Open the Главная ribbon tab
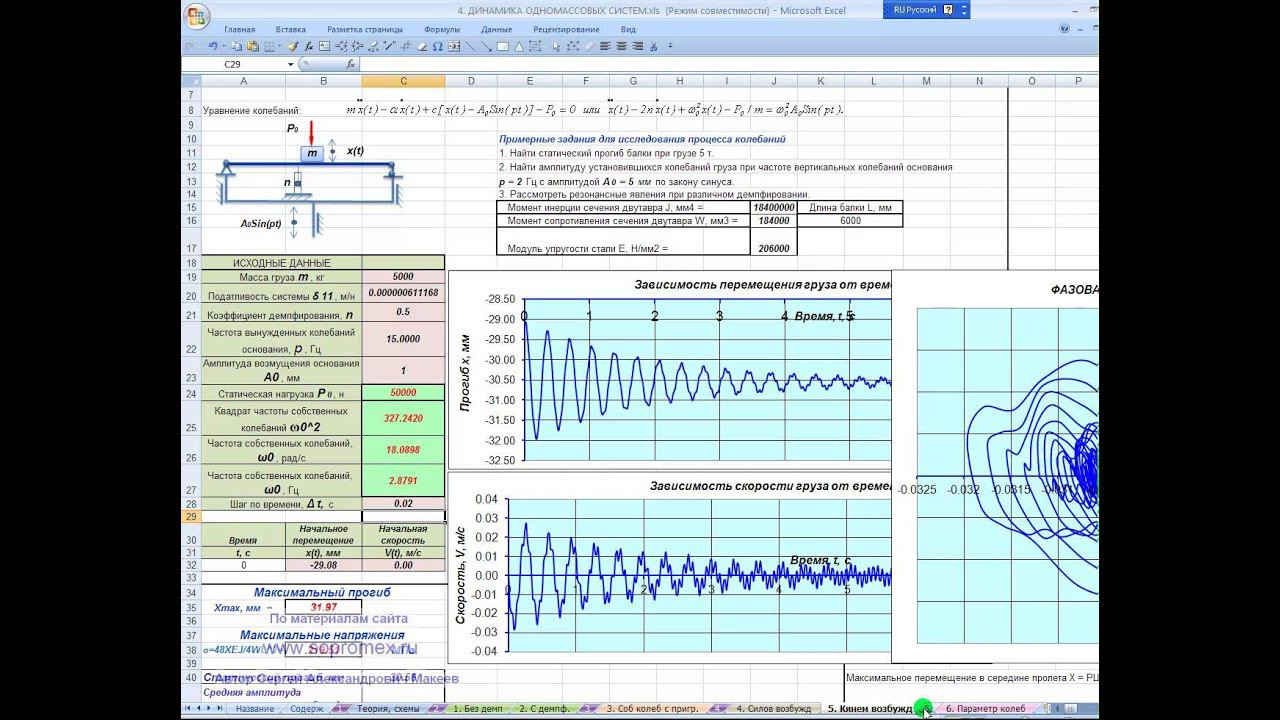This screenshot has height=720, width=1280. pyautogui.click(x=239, y=30)
